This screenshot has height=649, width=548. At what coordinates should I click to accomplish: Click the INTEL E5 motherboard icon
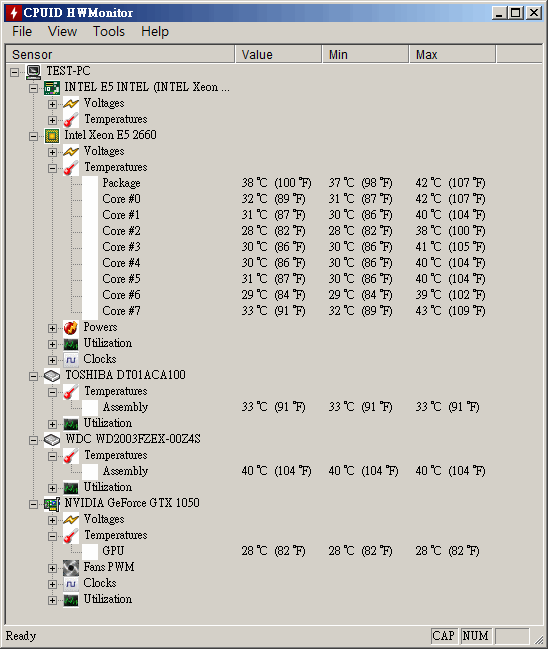click(52, 88)
